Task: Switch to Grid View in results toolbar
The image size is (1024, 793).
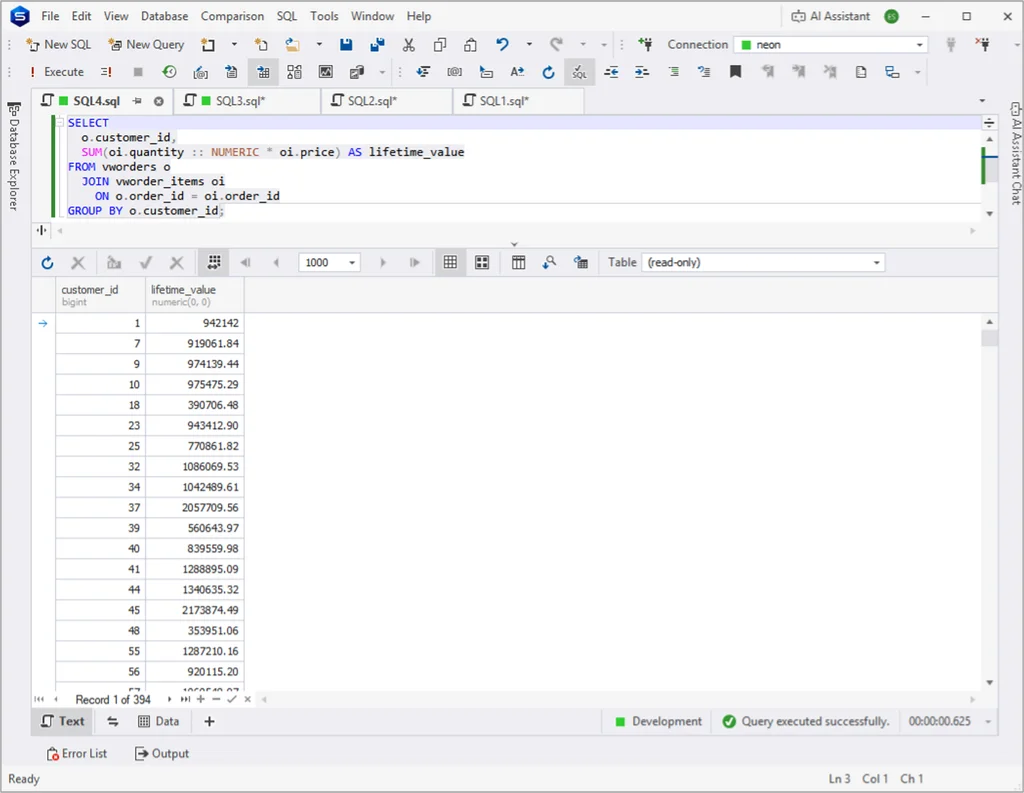Action: (x=450, y=263)
